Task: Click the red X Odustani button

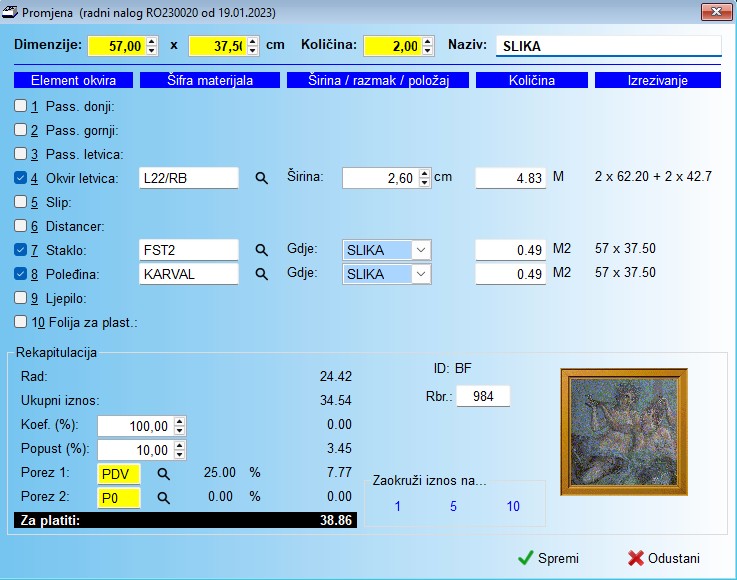Action: tap(663, 558)
